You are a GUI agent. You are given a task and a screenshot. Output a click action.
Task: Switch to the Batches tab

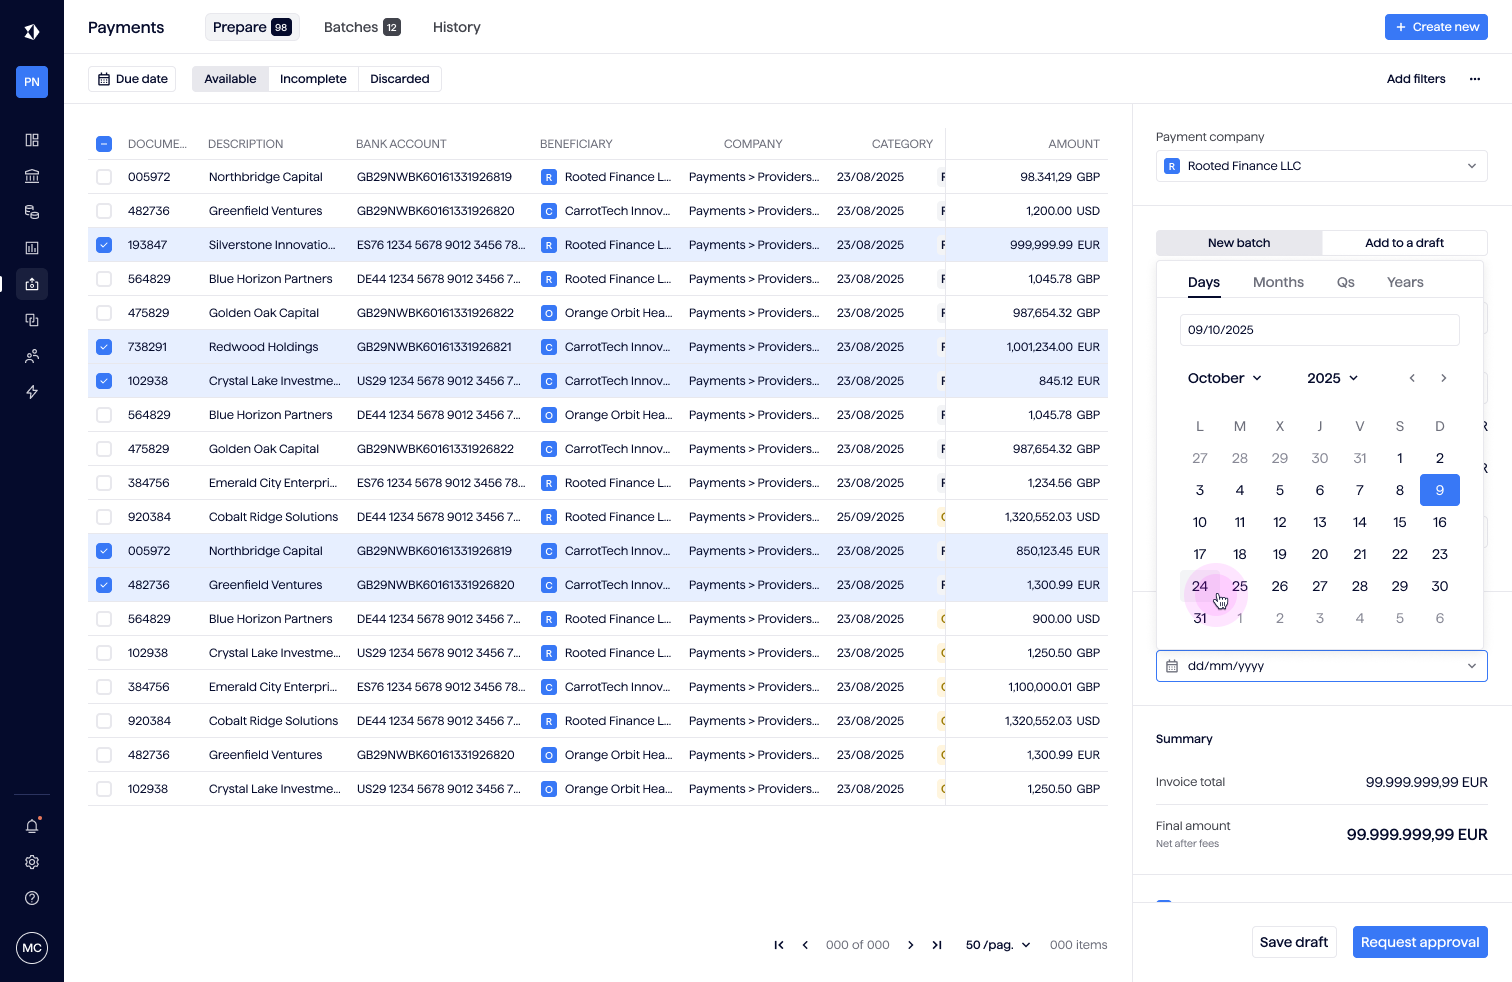[361, 27]
